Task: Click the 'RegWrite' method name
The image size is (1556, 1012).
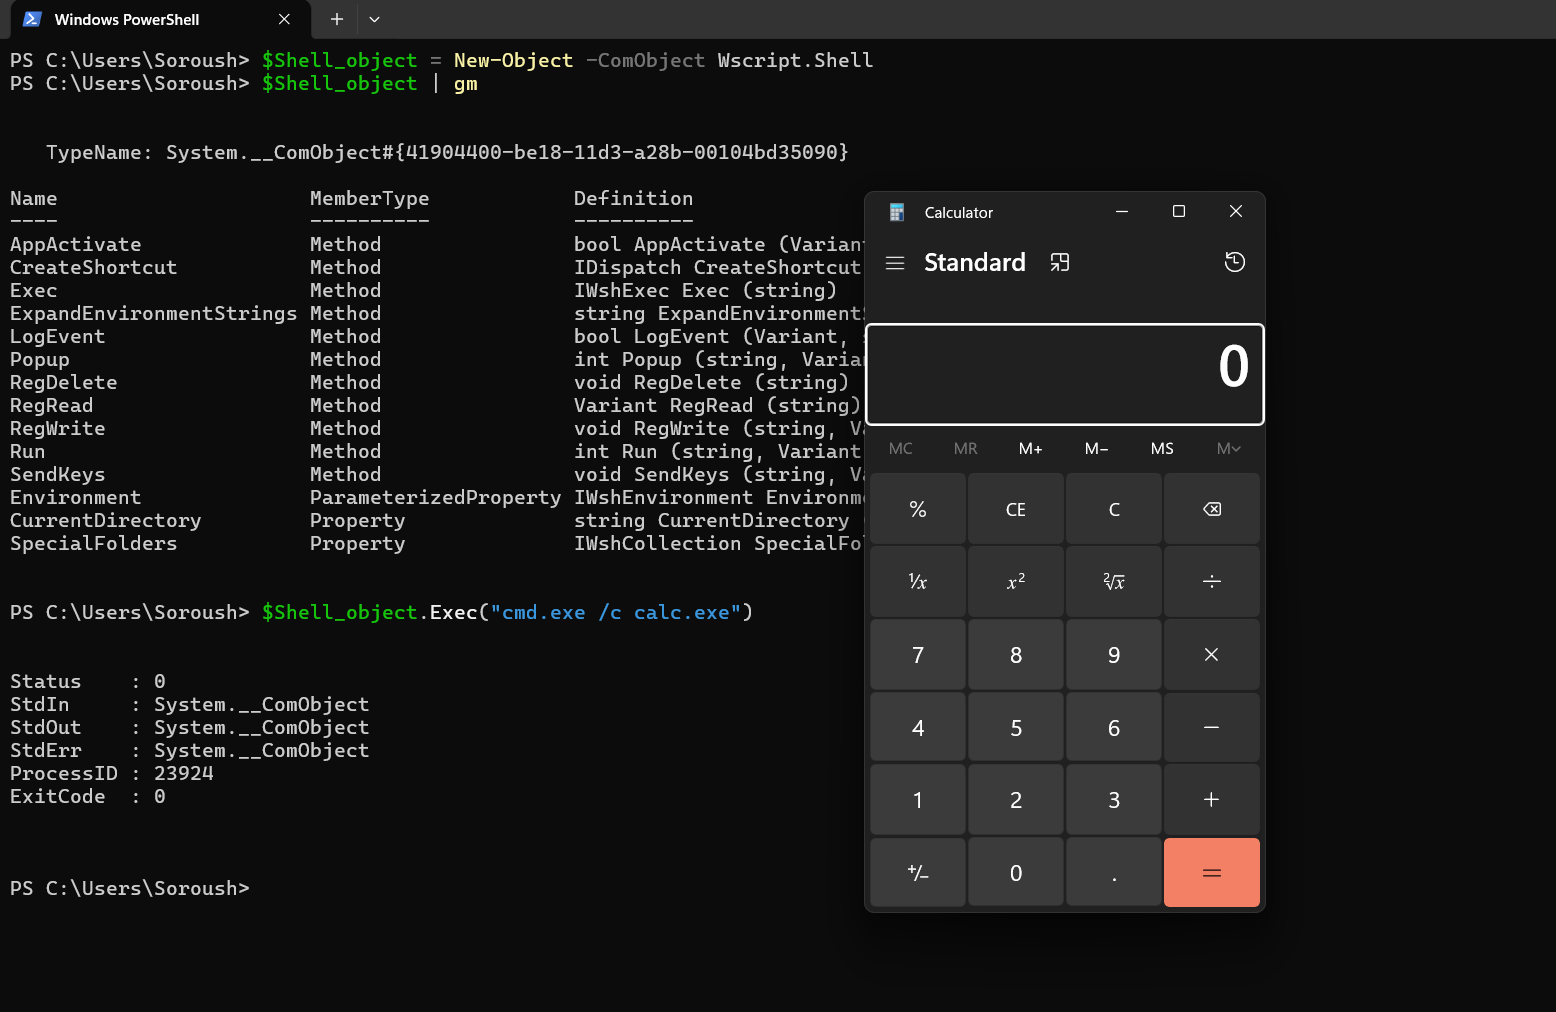Action: [x=58, y=429]
